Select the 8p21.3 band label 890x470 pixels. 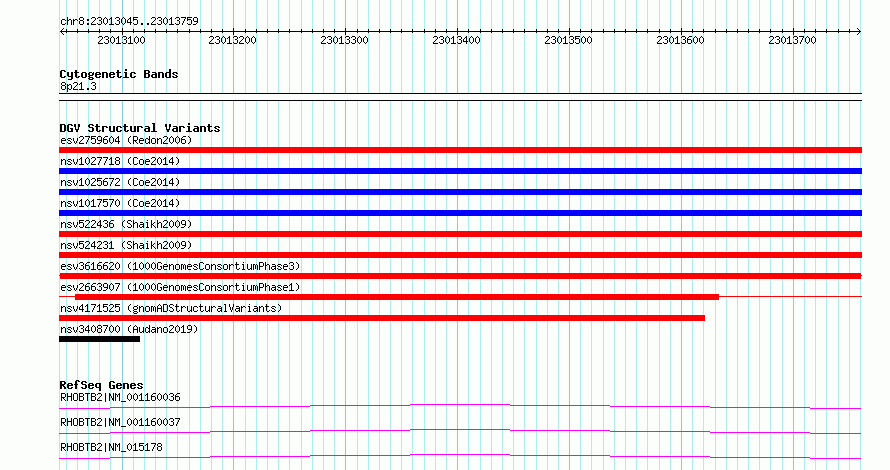pos(78,86)
